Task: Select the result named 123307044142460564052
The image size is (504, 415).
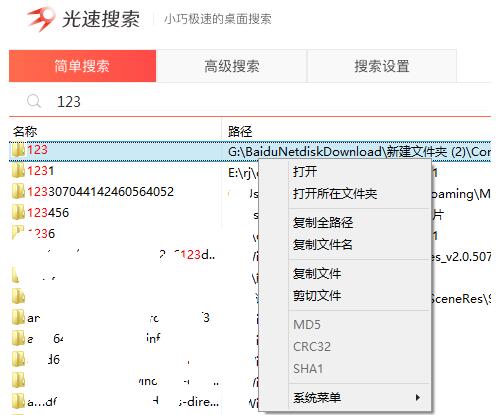Action: pos(100,192)
